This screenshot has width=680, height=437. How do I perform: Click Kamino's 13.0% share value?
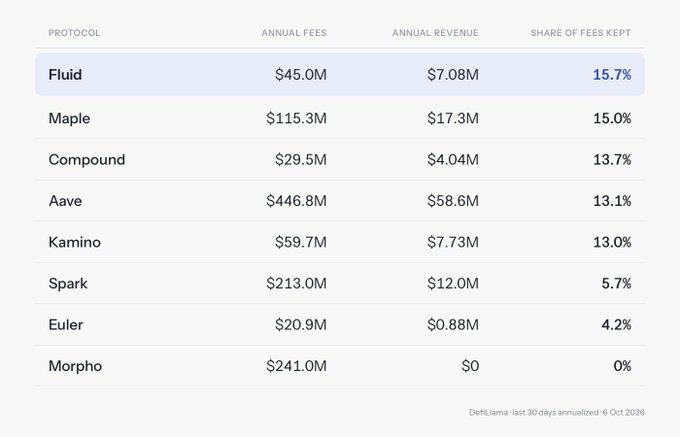click(612, 242)
